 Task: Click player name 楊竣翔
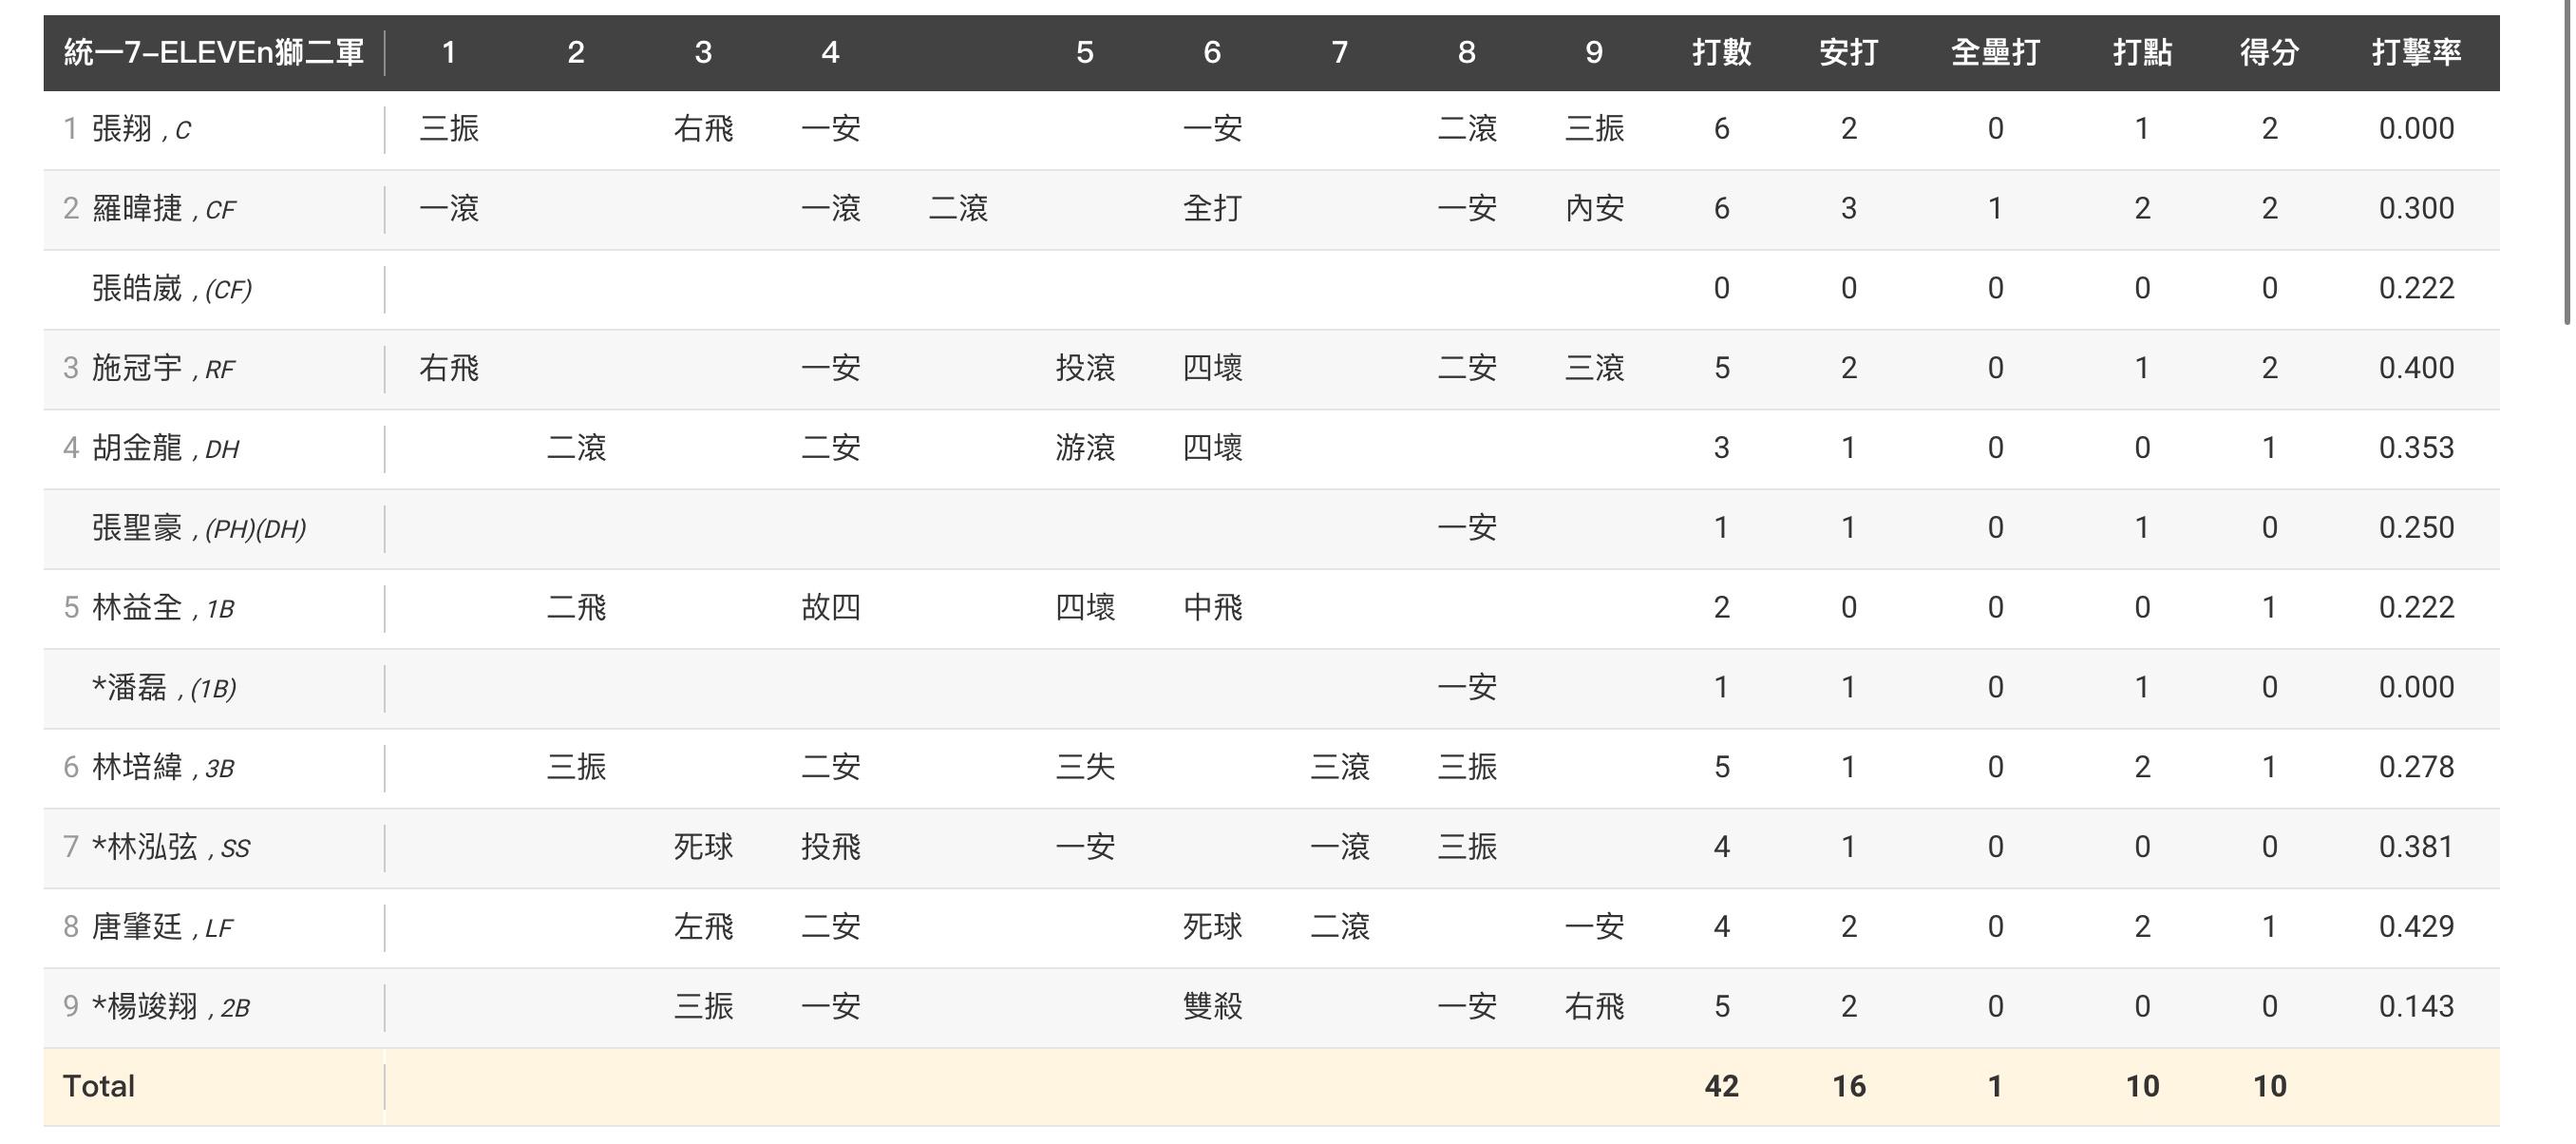(x=152, y=1006)
